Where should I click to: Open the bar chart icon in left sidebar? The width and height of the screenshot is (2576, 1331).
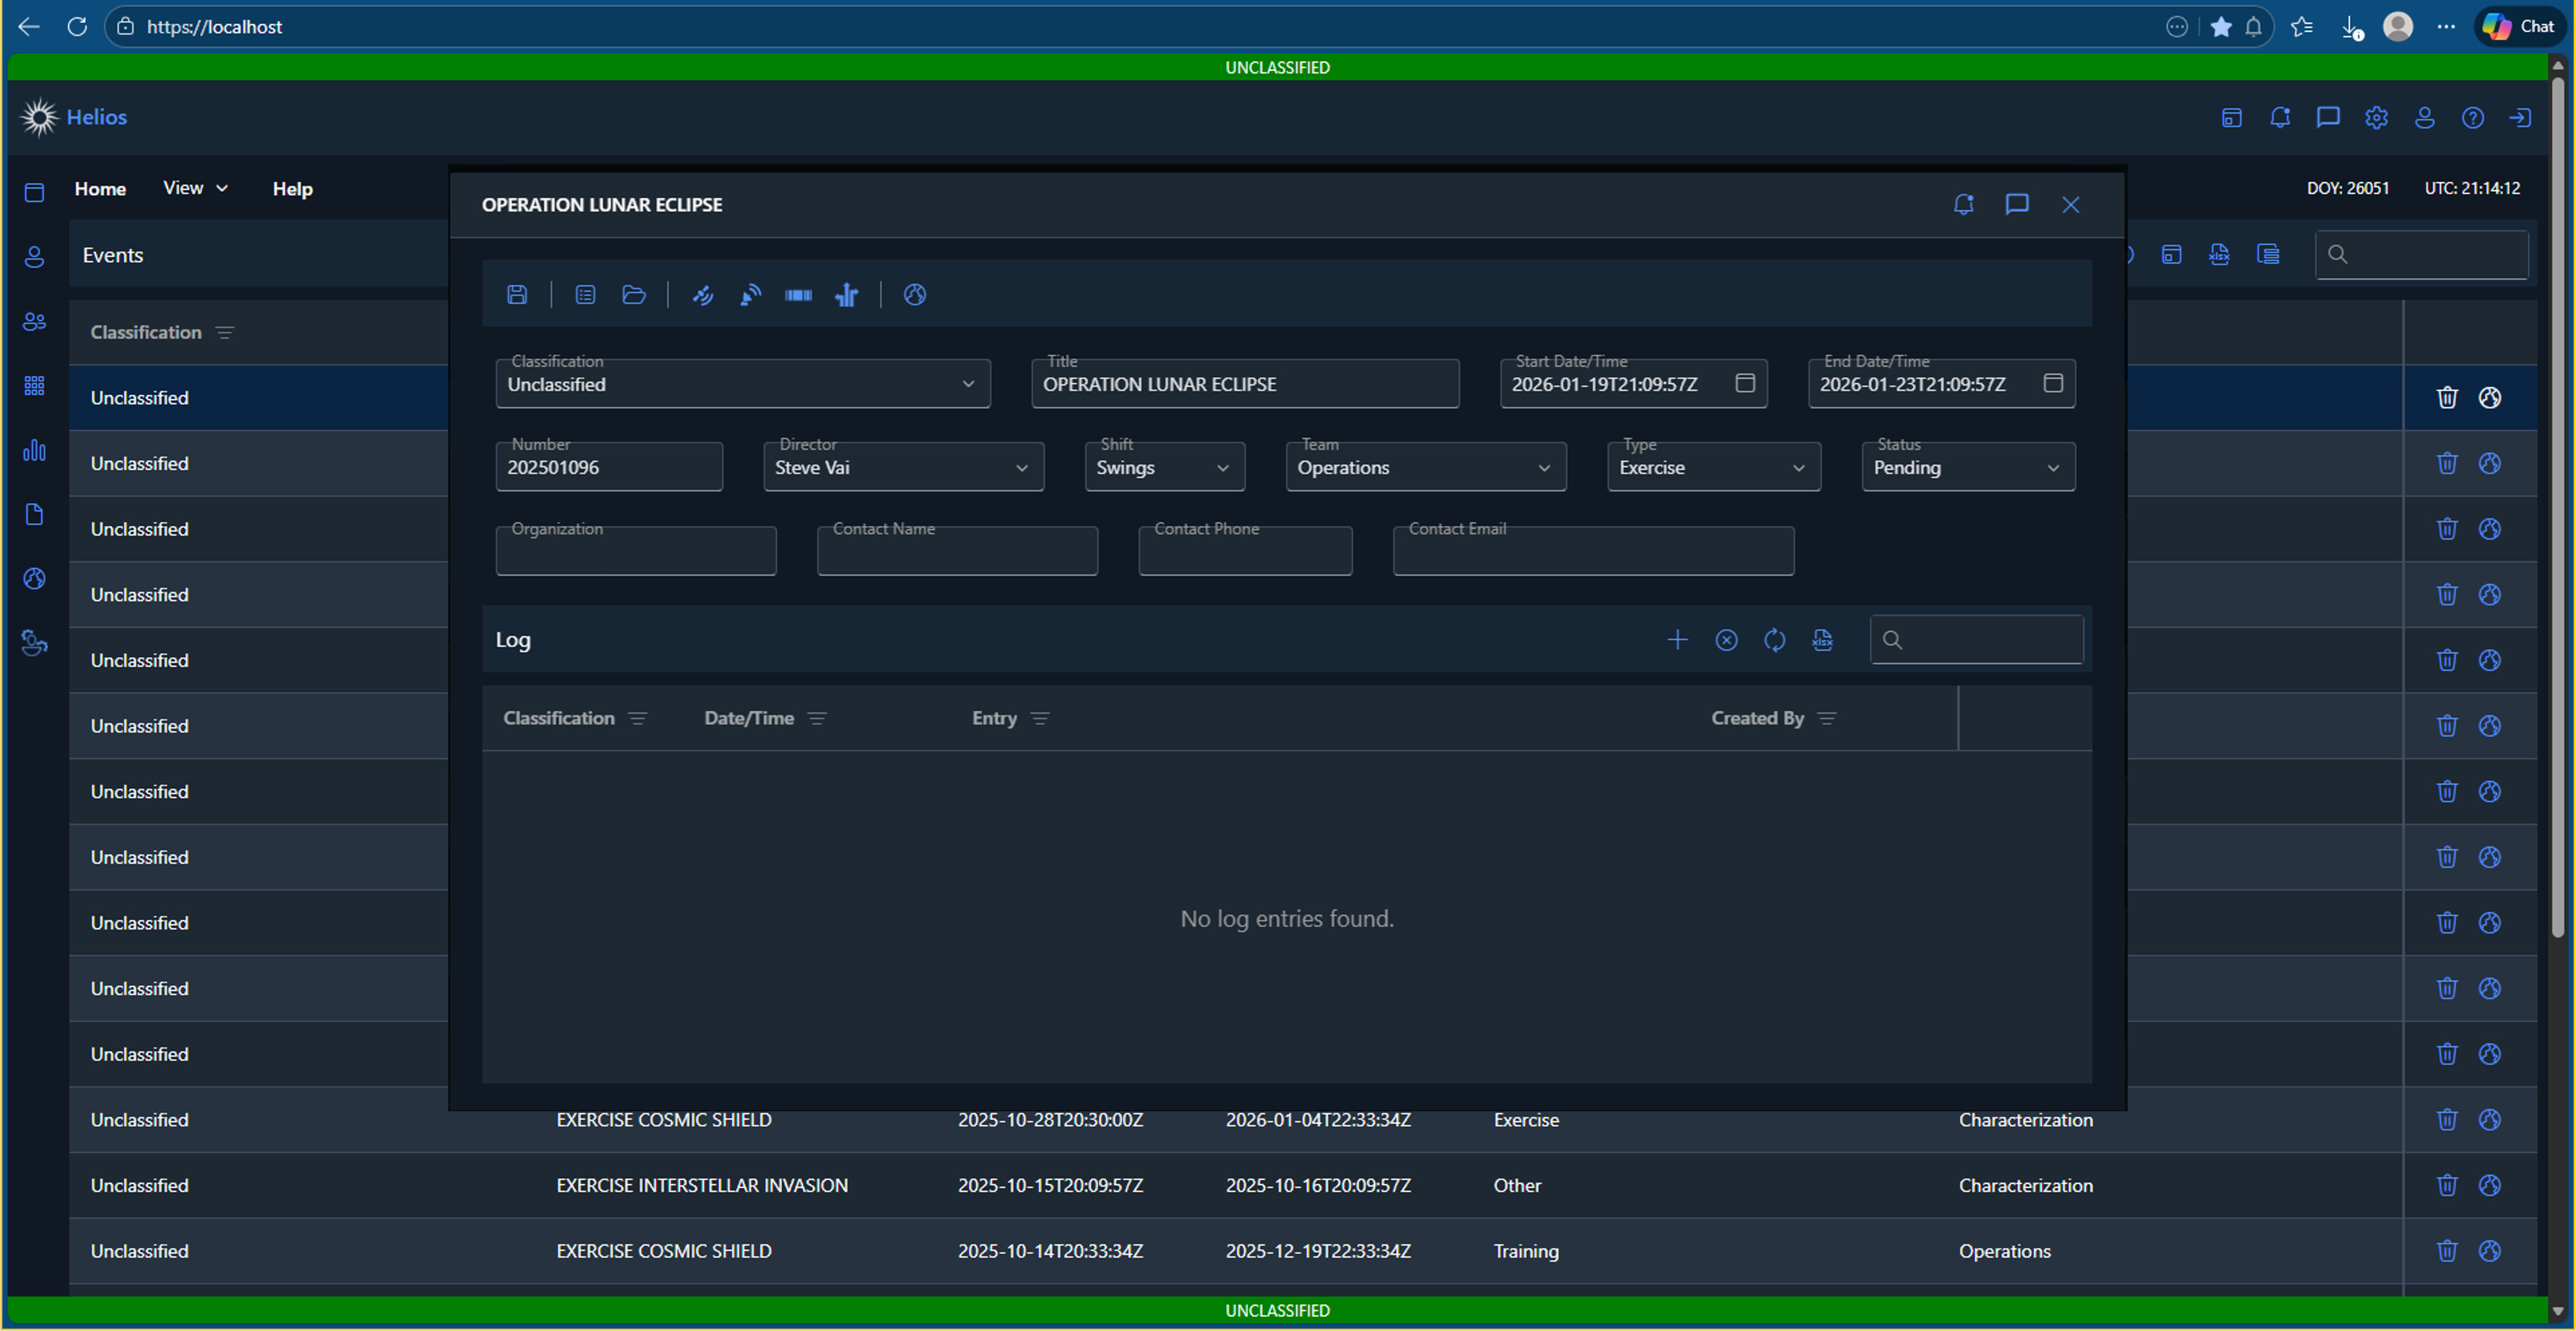tap(34, 450)
